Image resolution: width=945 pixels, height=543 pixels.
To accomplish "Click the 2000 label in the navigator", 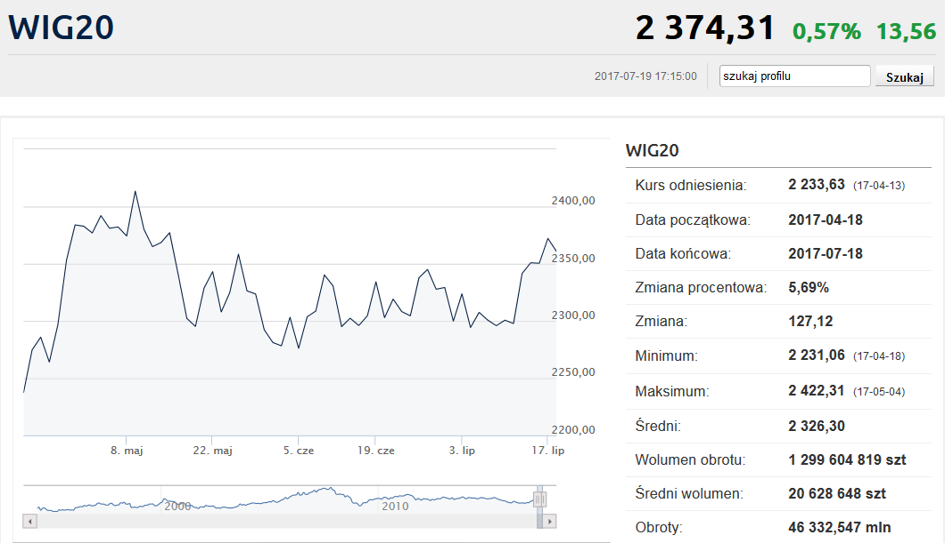I will click(x=178, y=506).
